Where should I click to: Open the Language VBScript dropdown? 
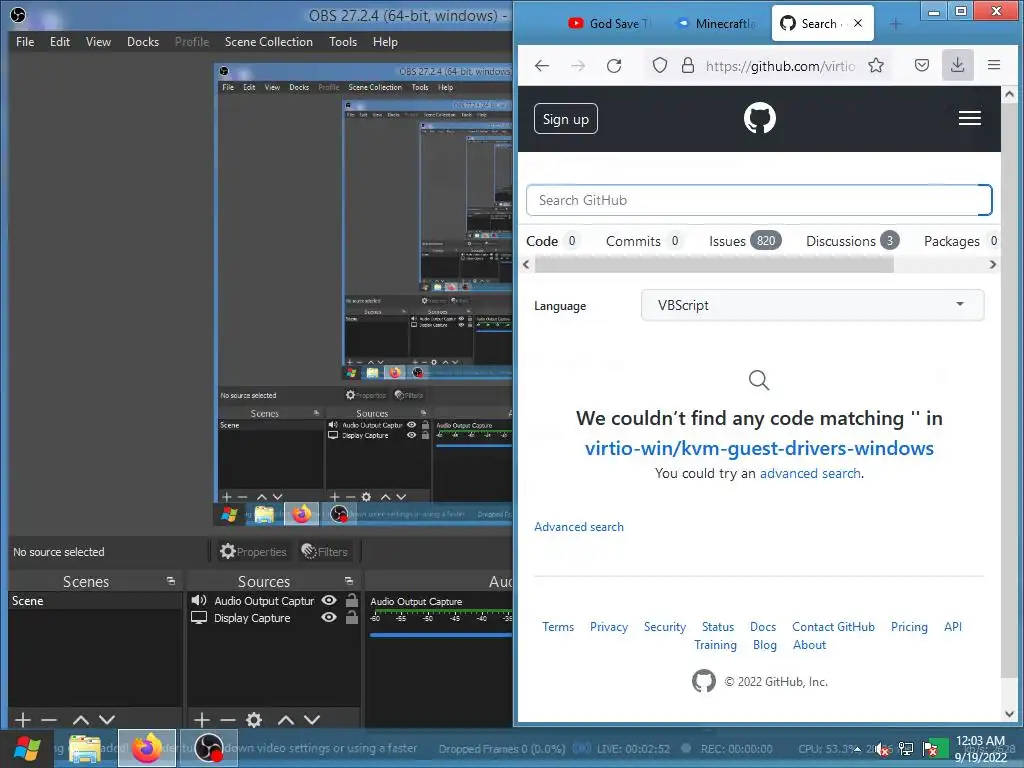click(812, 305)
